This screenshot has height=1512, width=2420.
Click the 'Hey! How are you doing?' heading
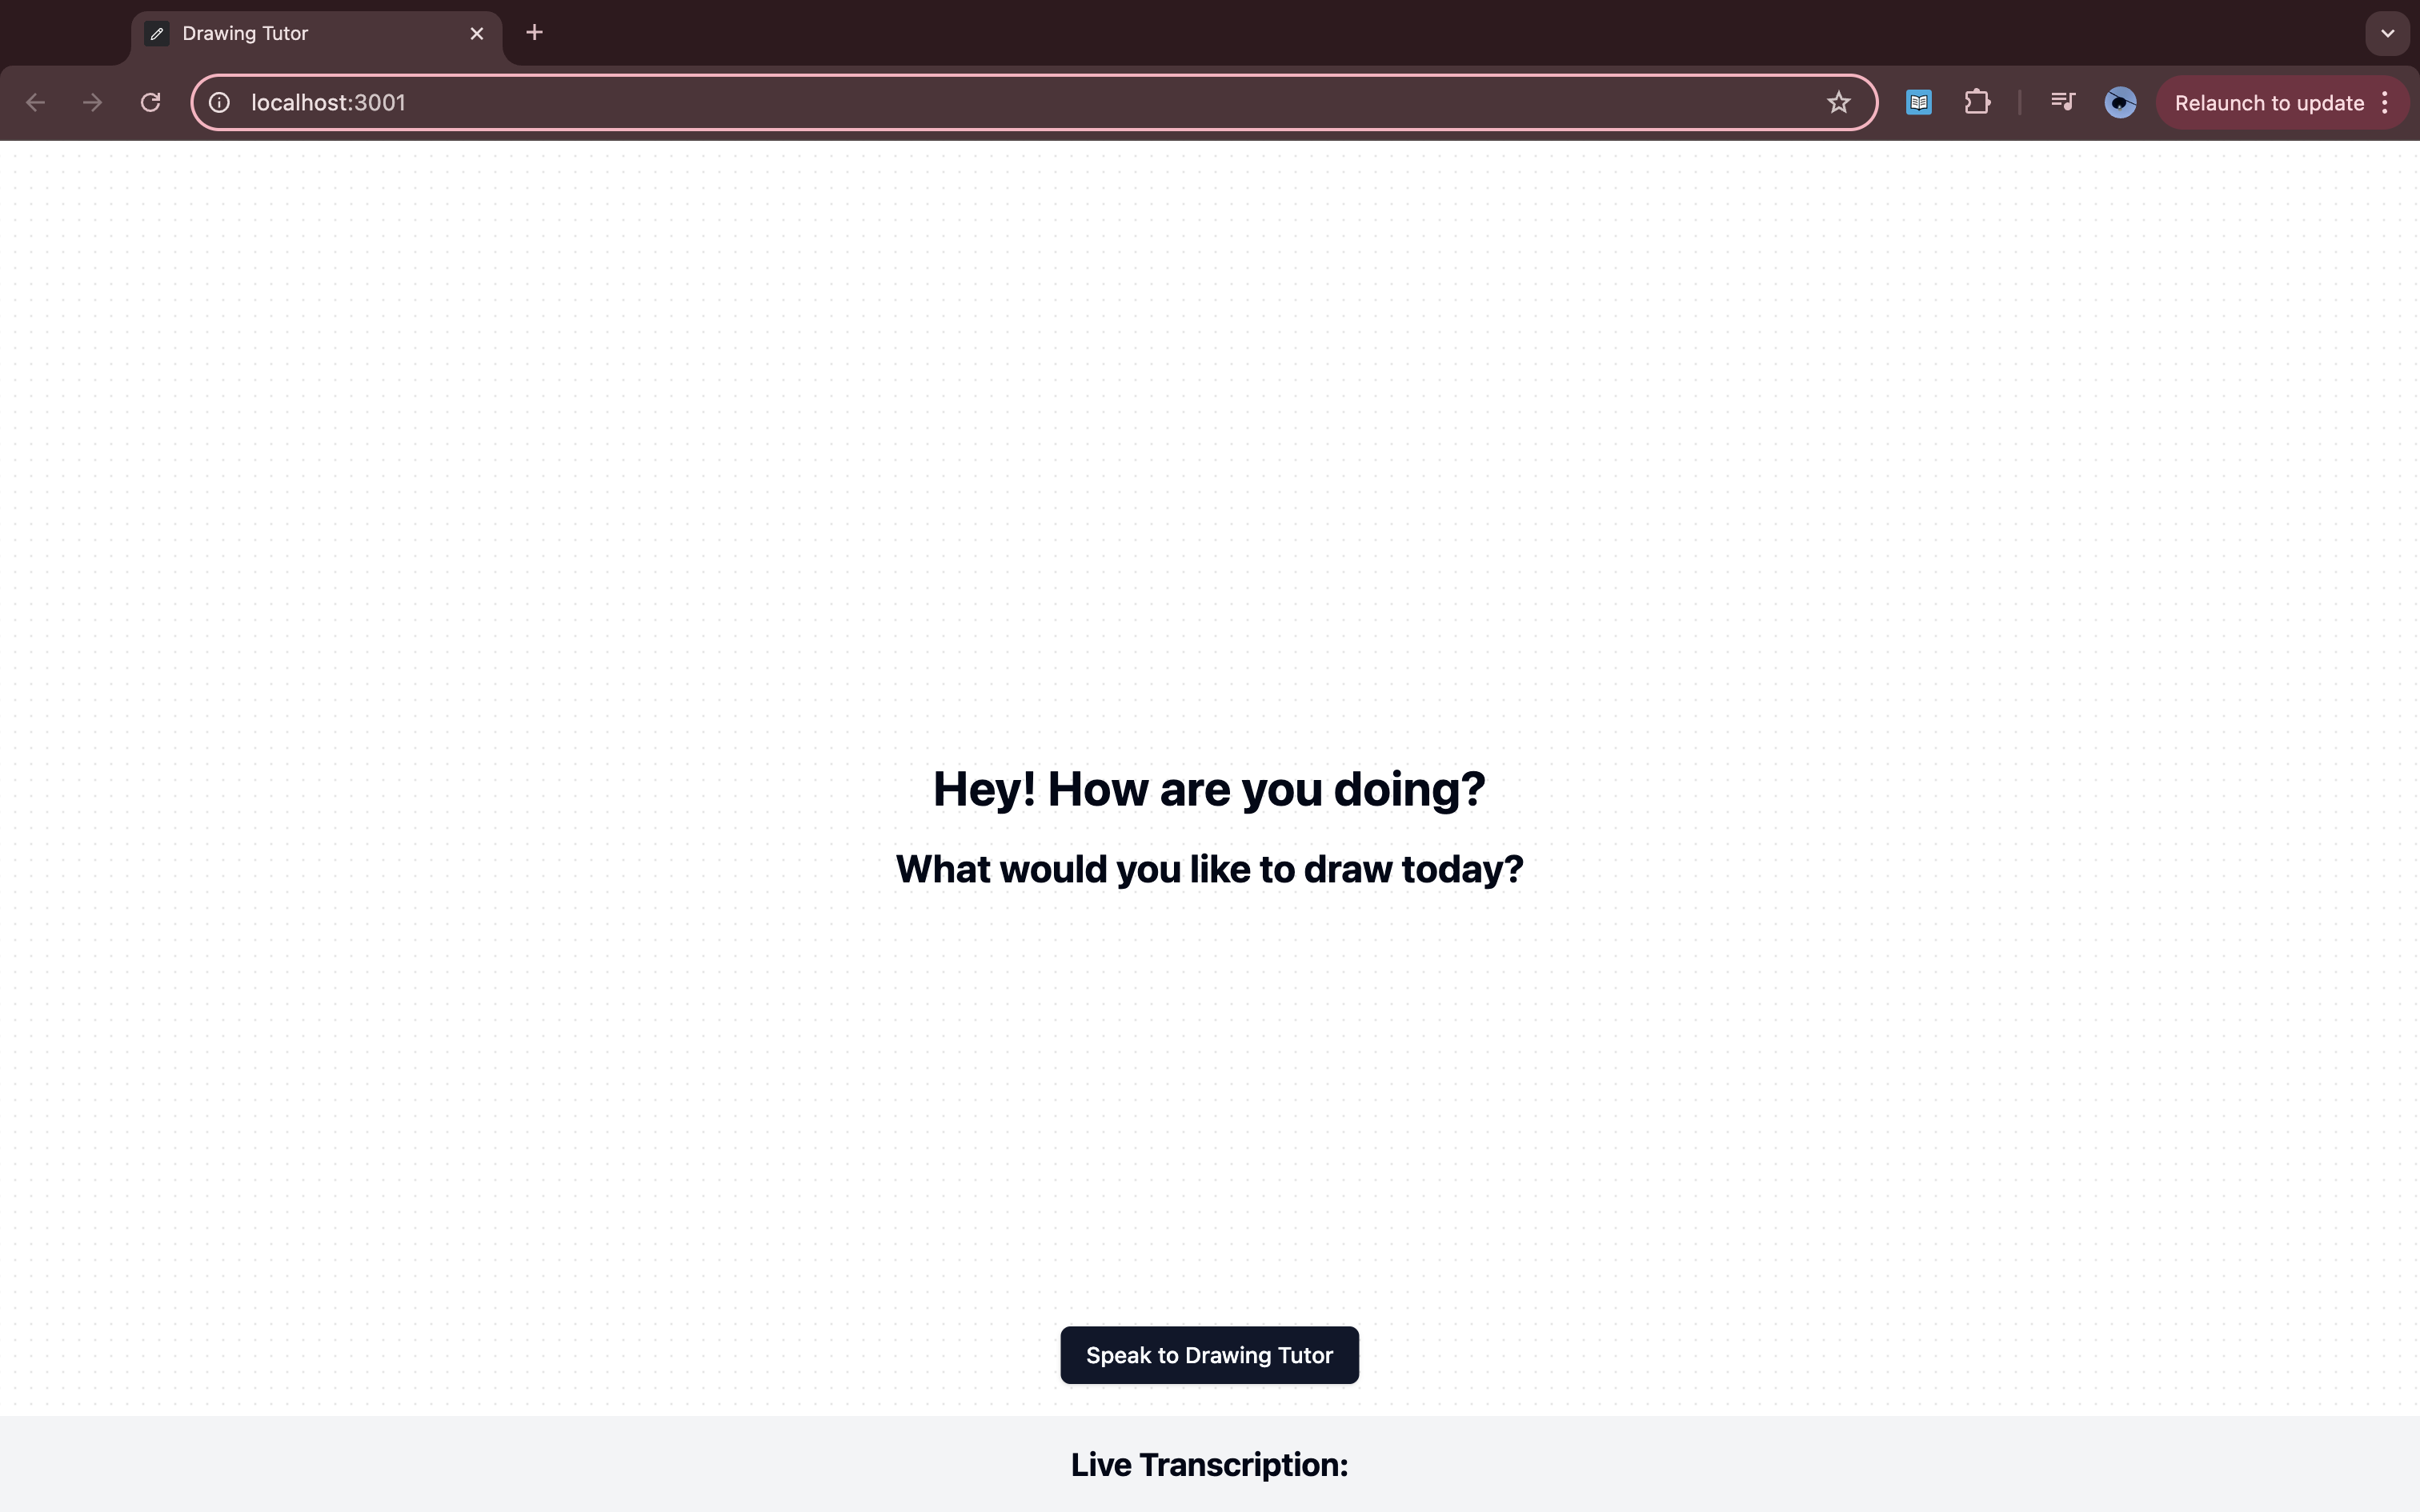point(1209,789)
